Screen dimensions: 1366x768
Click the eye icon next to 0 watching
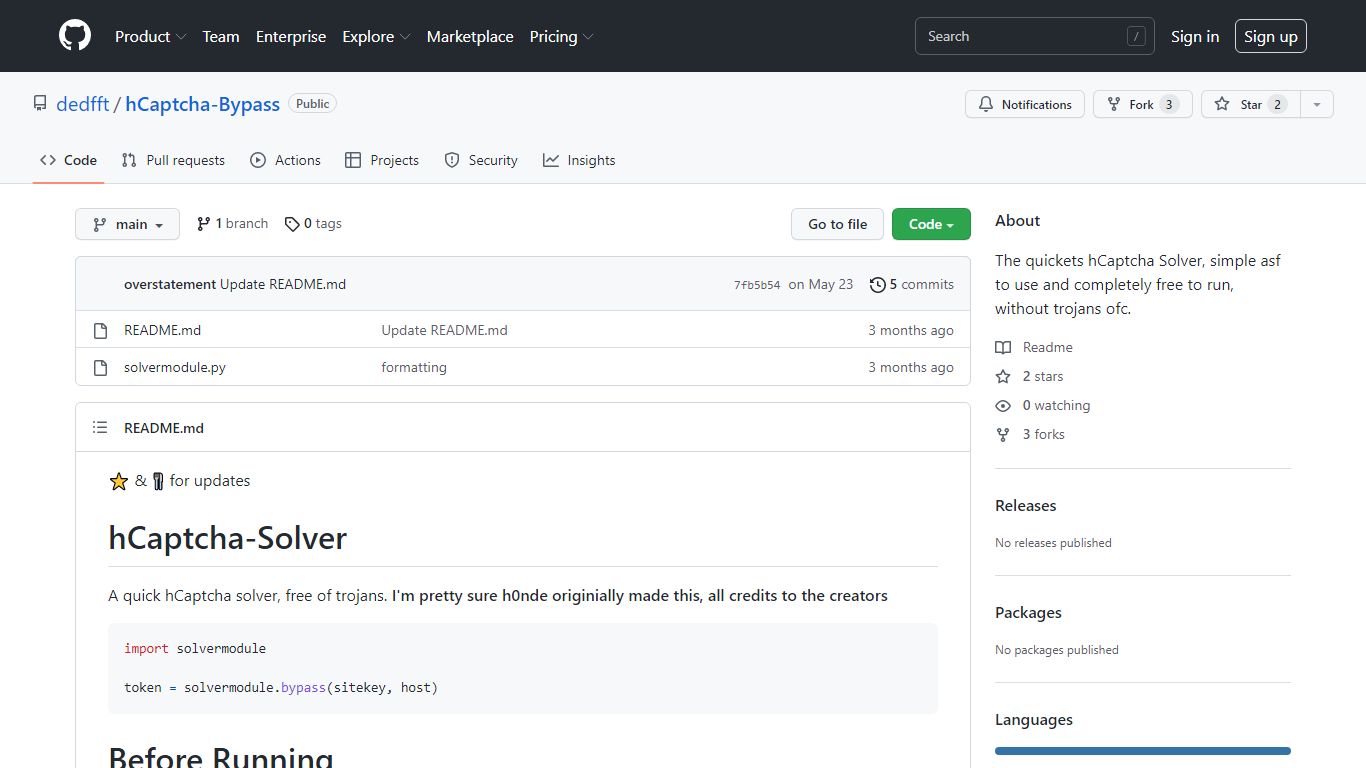point(1003,405)
